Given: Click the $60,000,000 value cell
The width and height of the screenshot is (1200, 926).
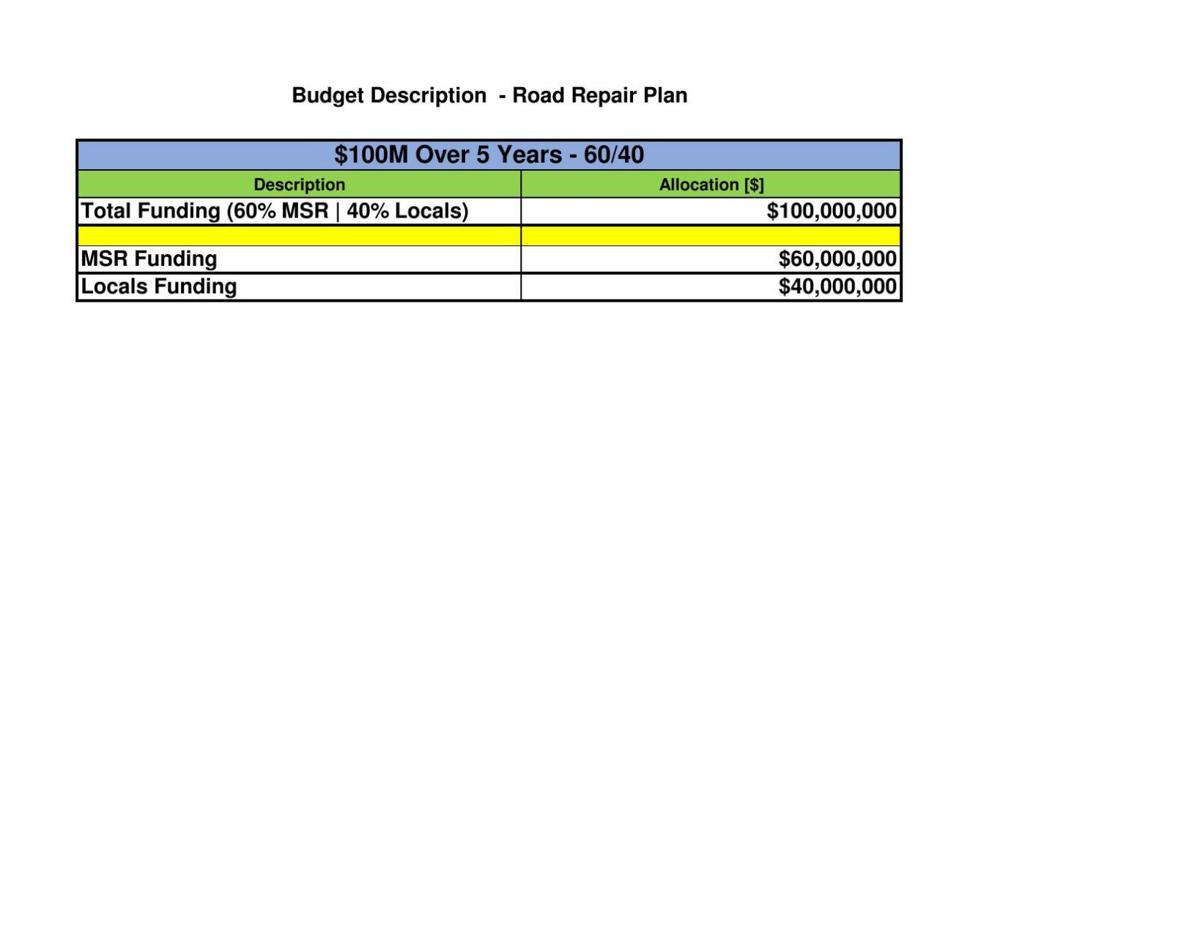Looking at the screenshot, I should tap(838, 258).
